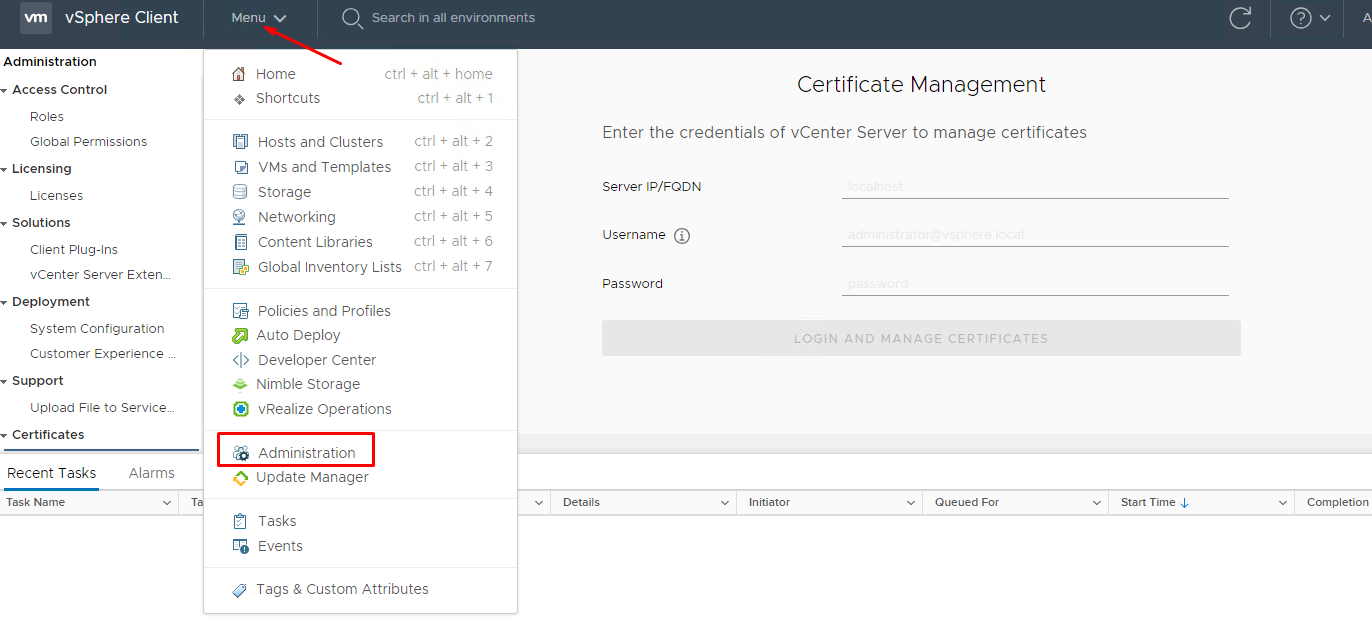Screen dimensions: 1372x624
Task: Click the vRealize Operations icon
Action: point(240,409)
